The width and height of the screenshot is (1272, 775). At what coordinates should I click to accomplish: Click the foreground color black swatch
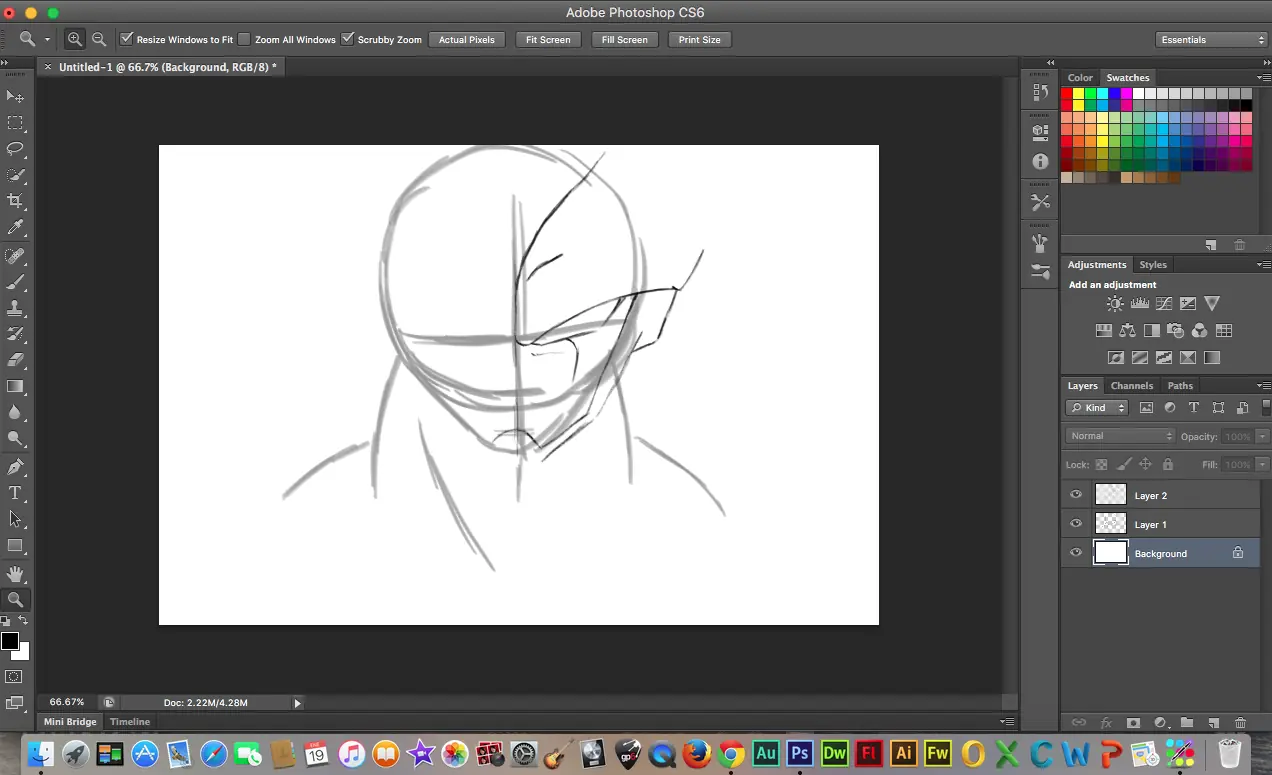point(9,641)
